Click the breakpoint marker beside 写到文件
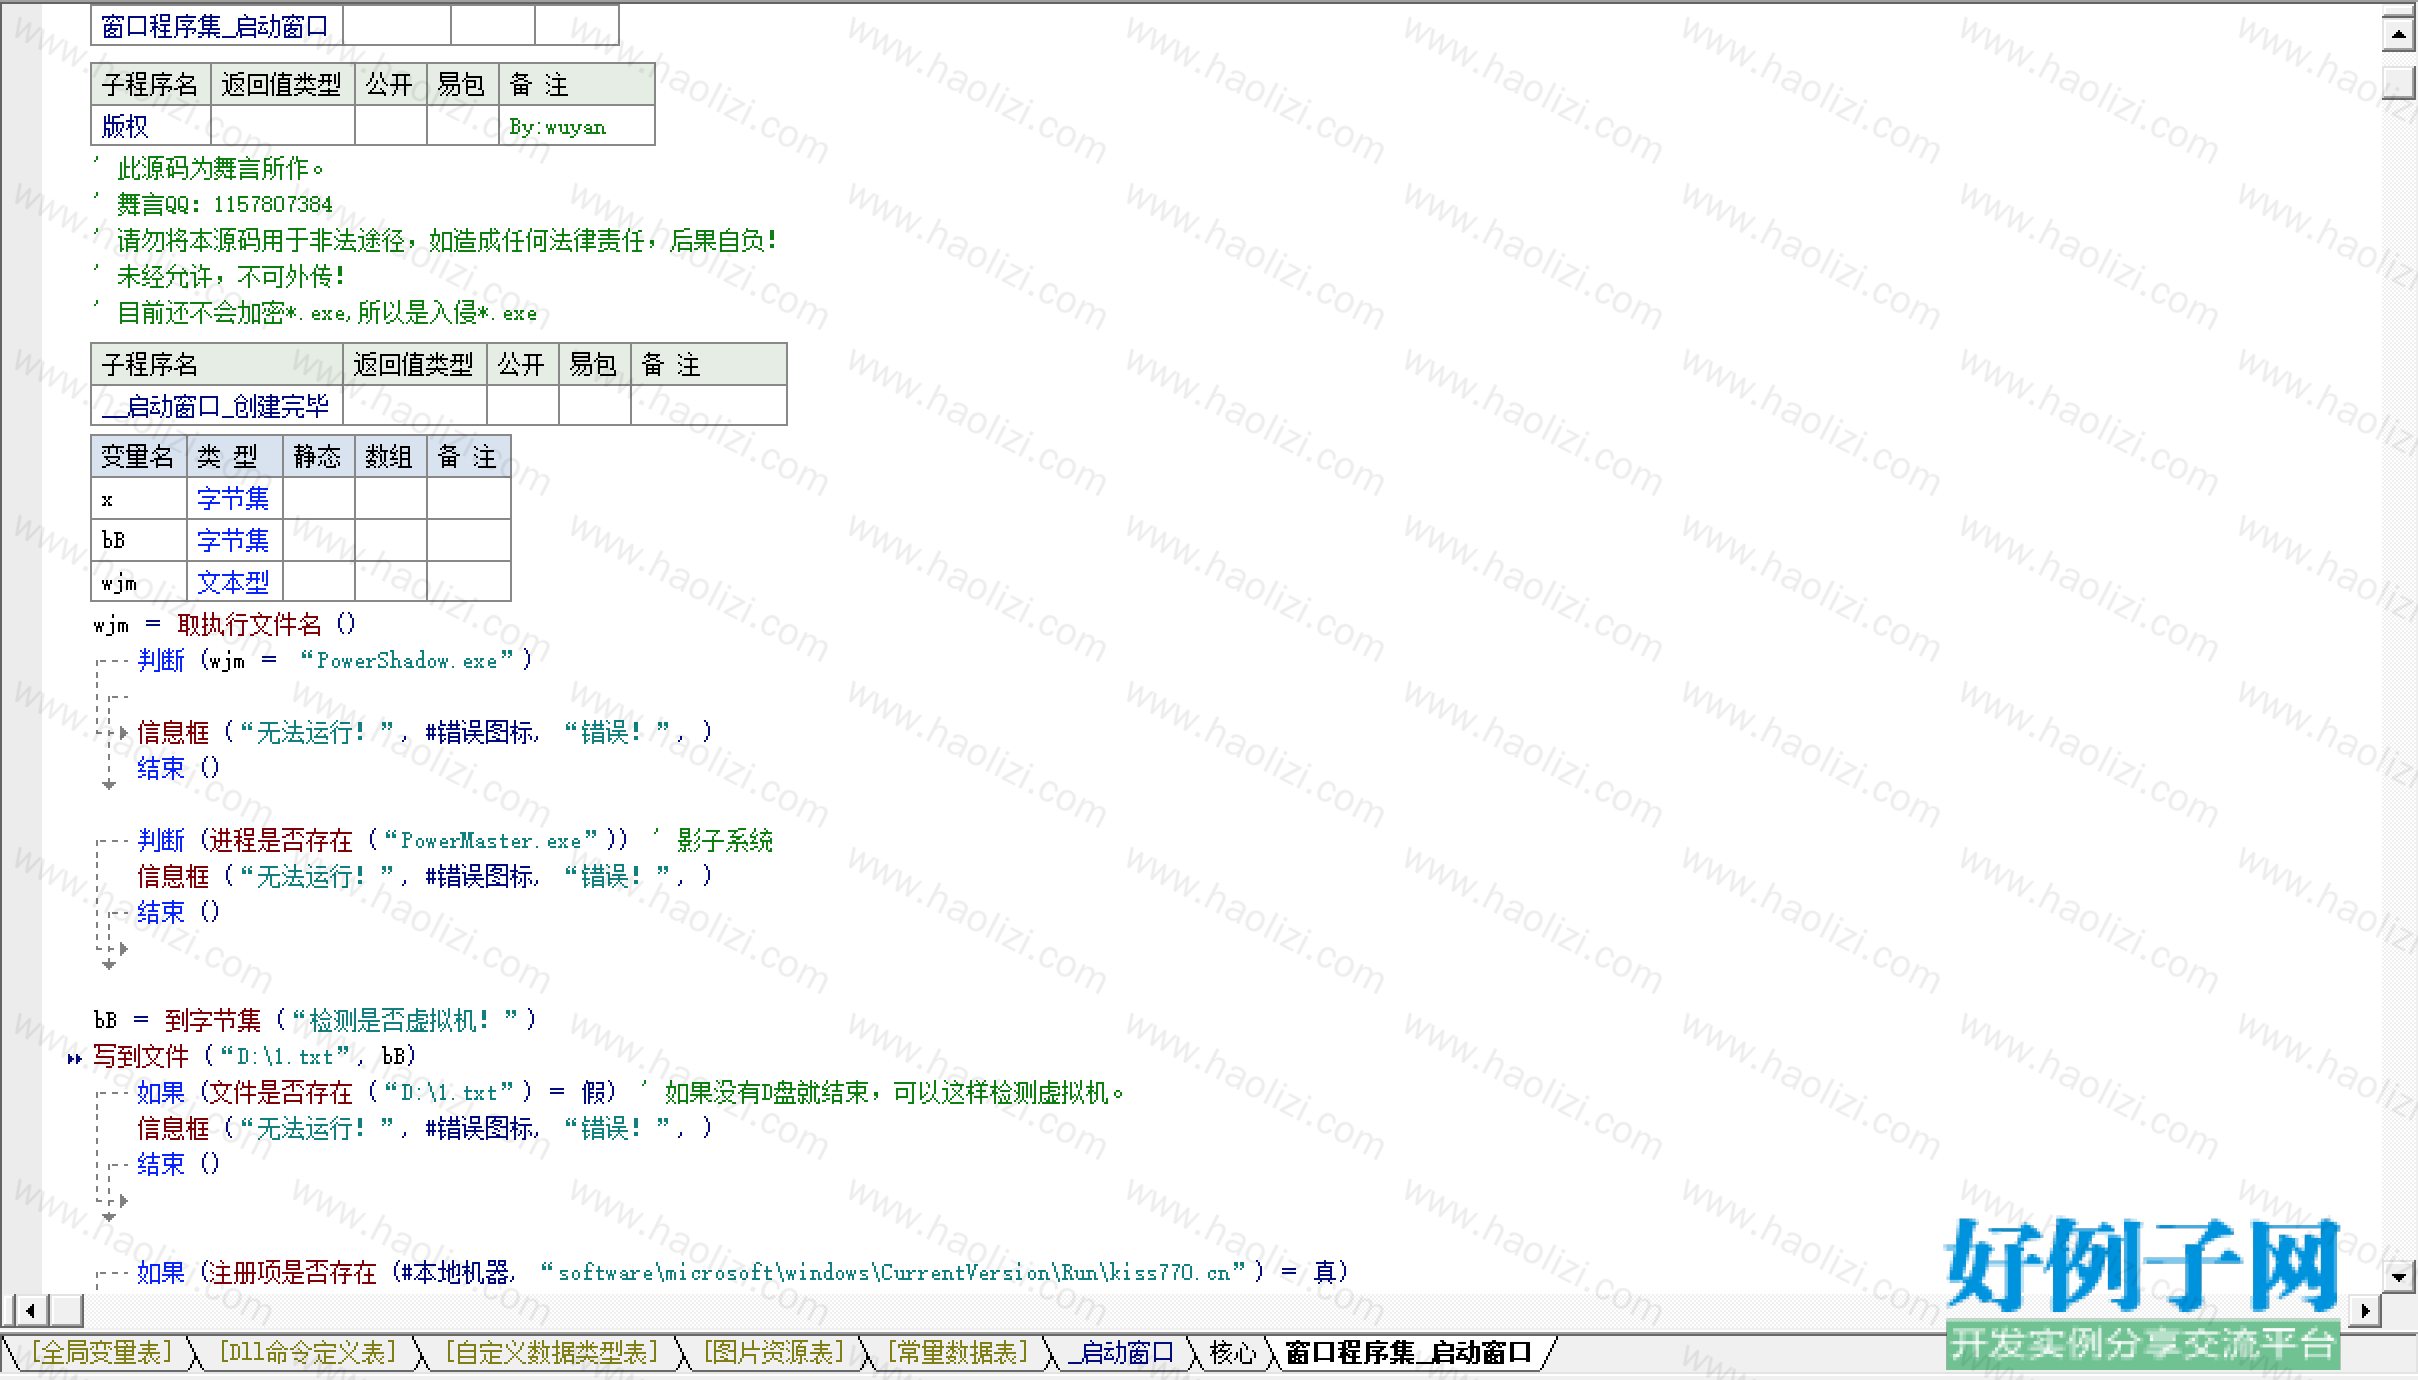This screenshot has width=2418, height=1380. pyautogui.click(x=74, y=1058)
